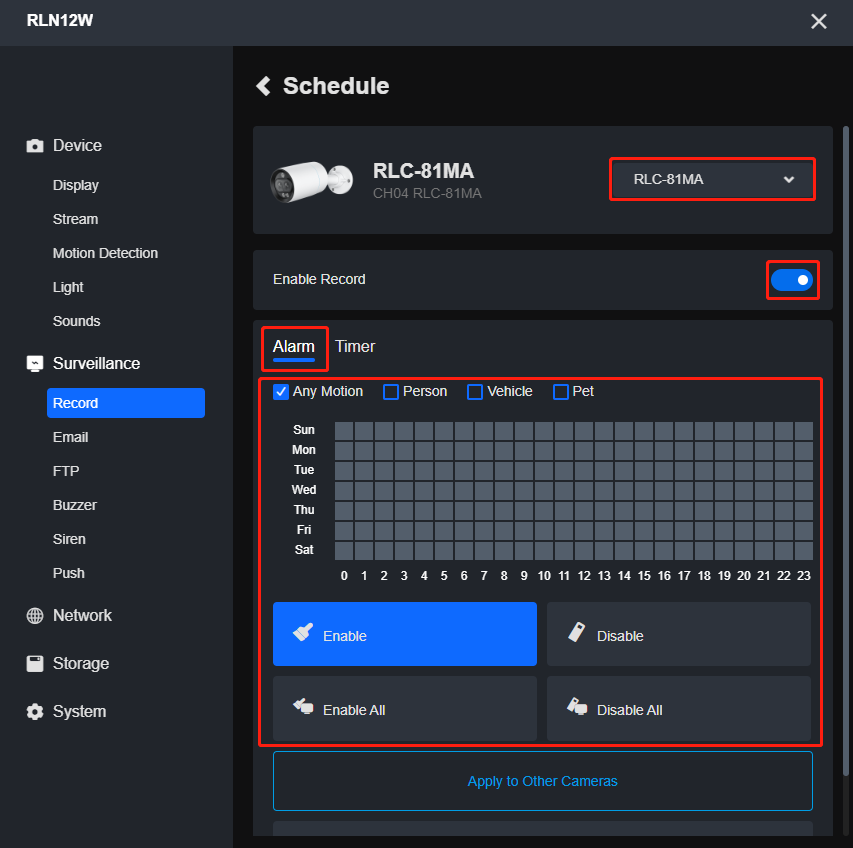The height and width of the screenshot is (848, 853).
Task: Open Motion Detection settings
Action: point(106,253)
